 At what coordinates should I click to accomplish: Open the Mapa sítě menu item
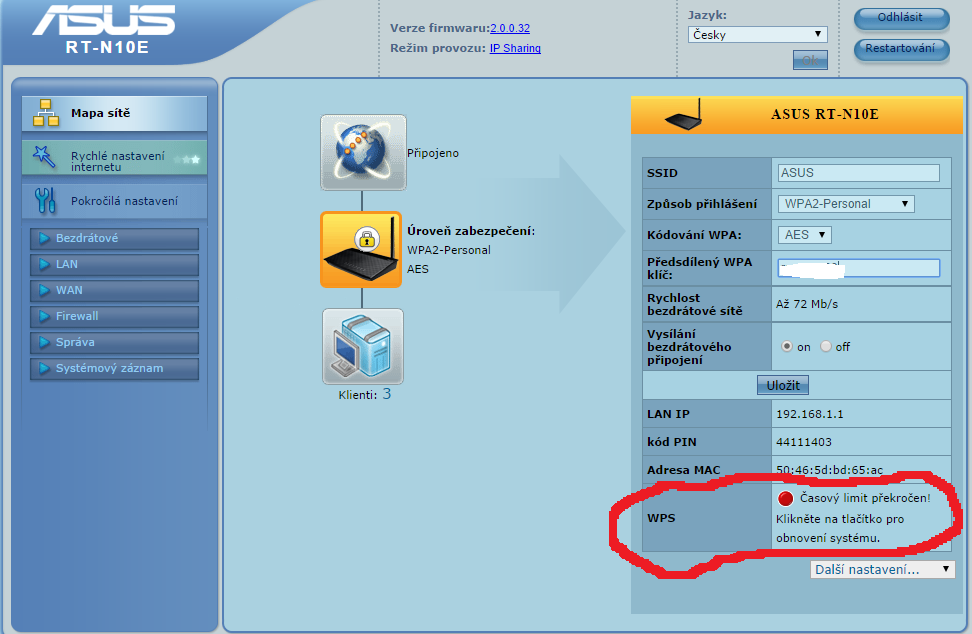(x=114, y=113)
